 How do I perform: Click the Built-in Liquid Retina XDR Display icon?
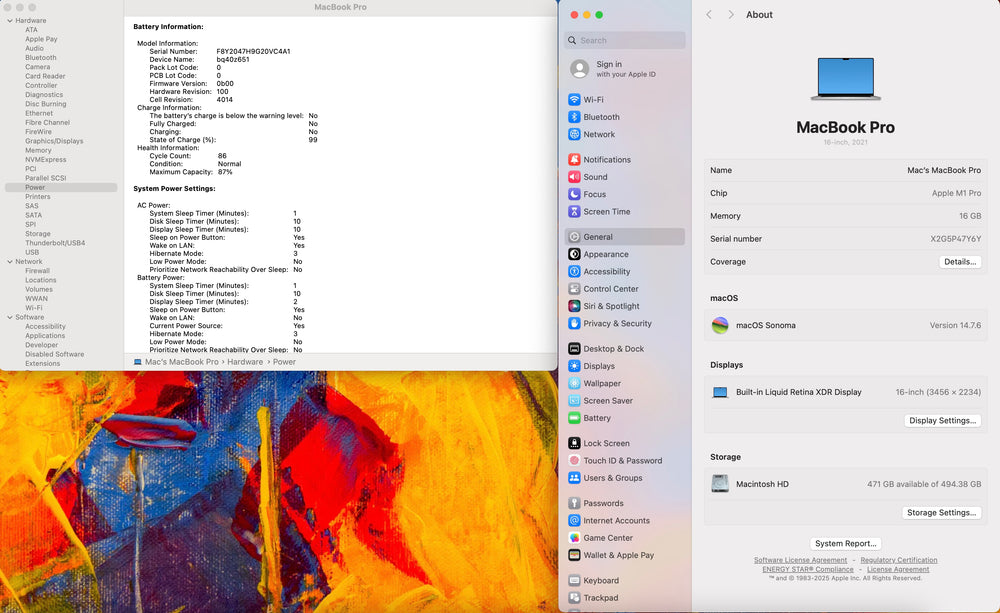coord(720,392)
